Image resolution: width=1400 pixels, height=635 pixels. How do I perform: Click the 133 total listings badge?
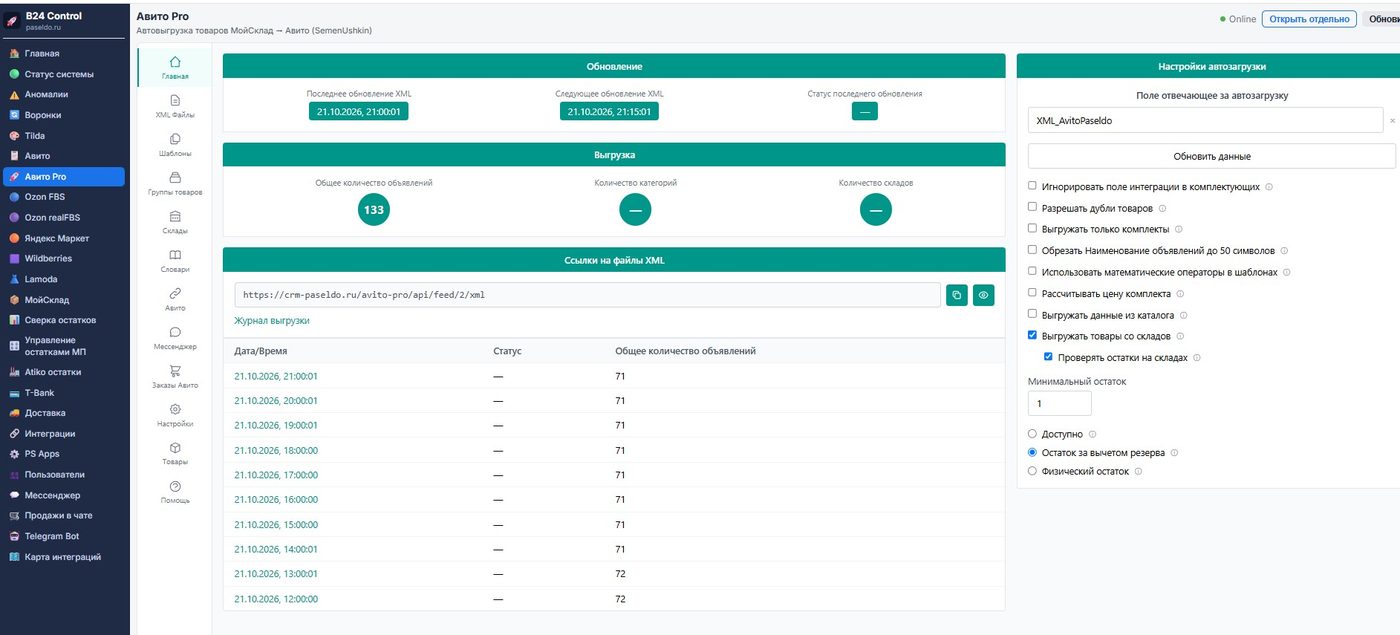[x=374, y=209]
